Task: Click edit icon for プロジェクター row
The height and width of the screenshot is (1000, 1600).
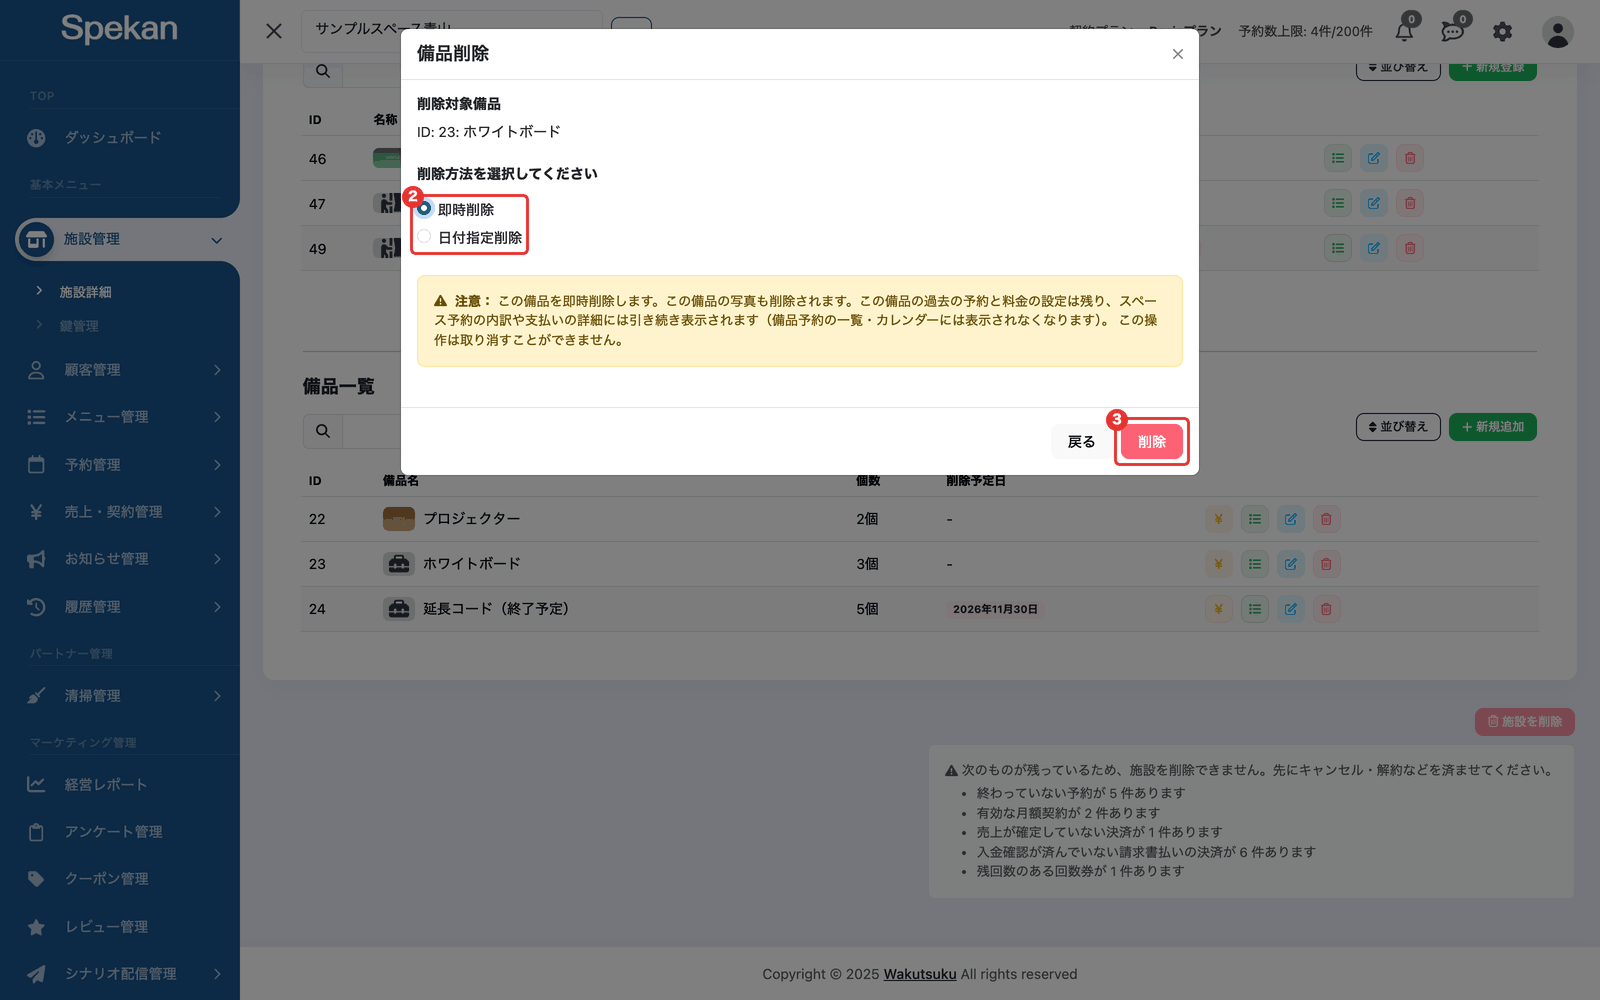Action: [1291, 519]
